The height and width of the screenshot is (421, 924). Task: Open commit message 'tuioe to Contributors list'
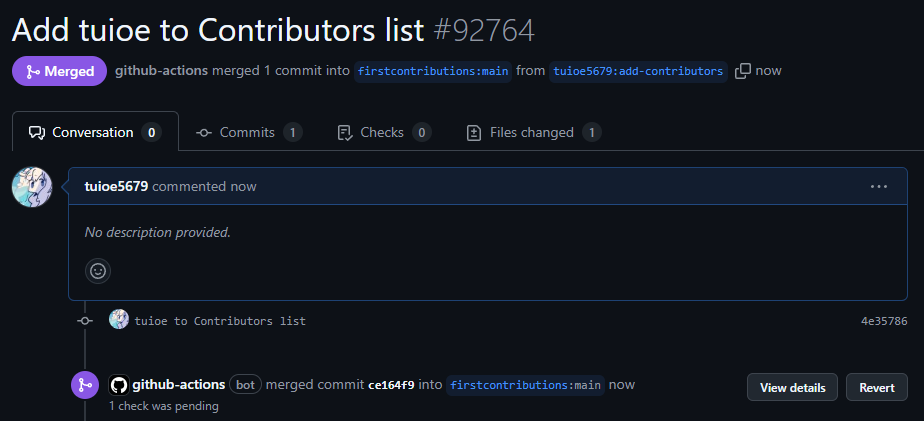click(x=220, y=321)
